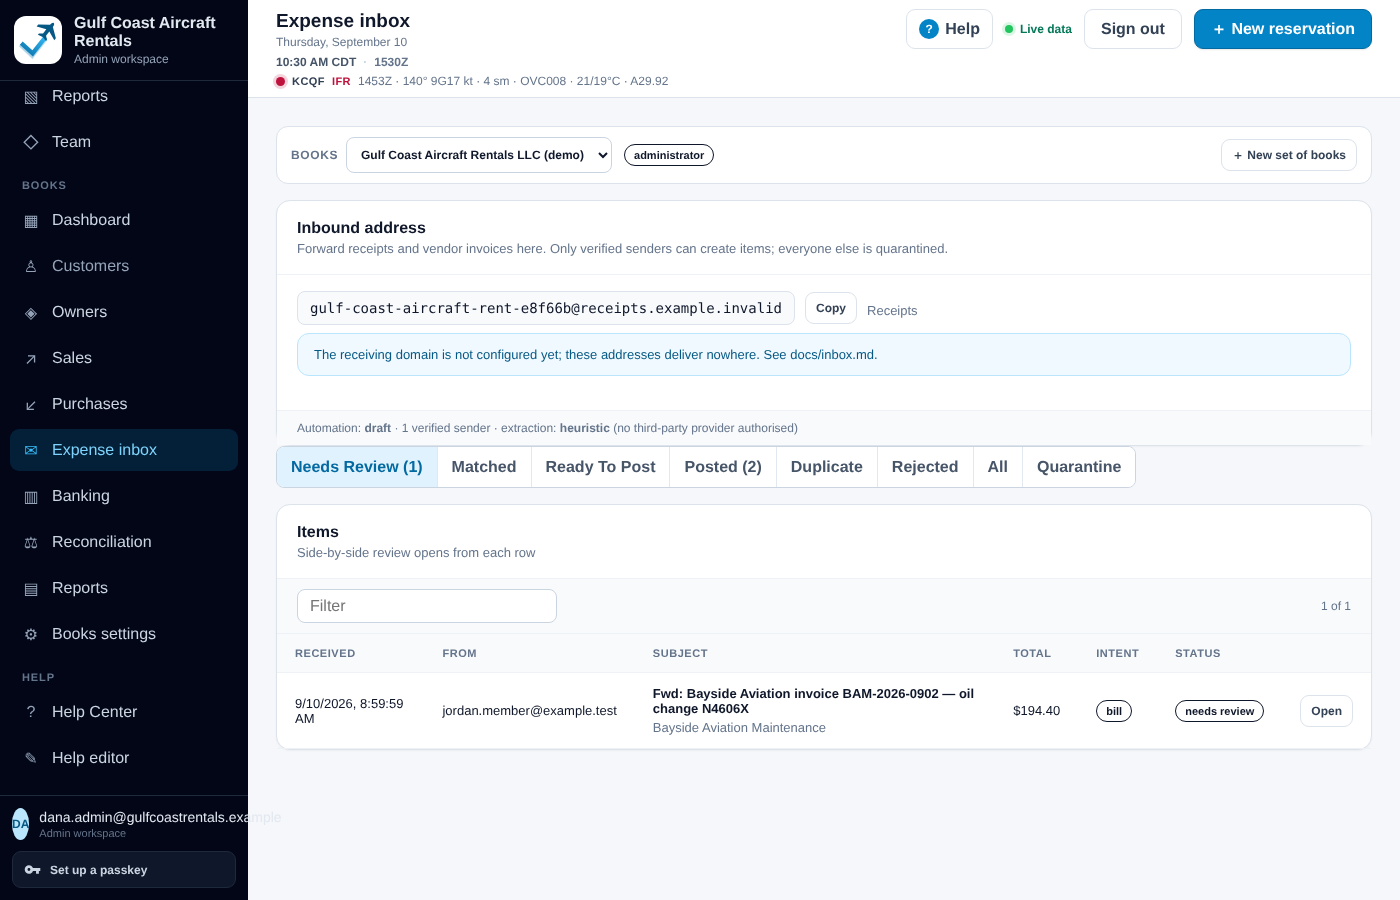Click the Set up a passkey button
Viewport: 1400px width, 900px height.
(x=124, y=870)
